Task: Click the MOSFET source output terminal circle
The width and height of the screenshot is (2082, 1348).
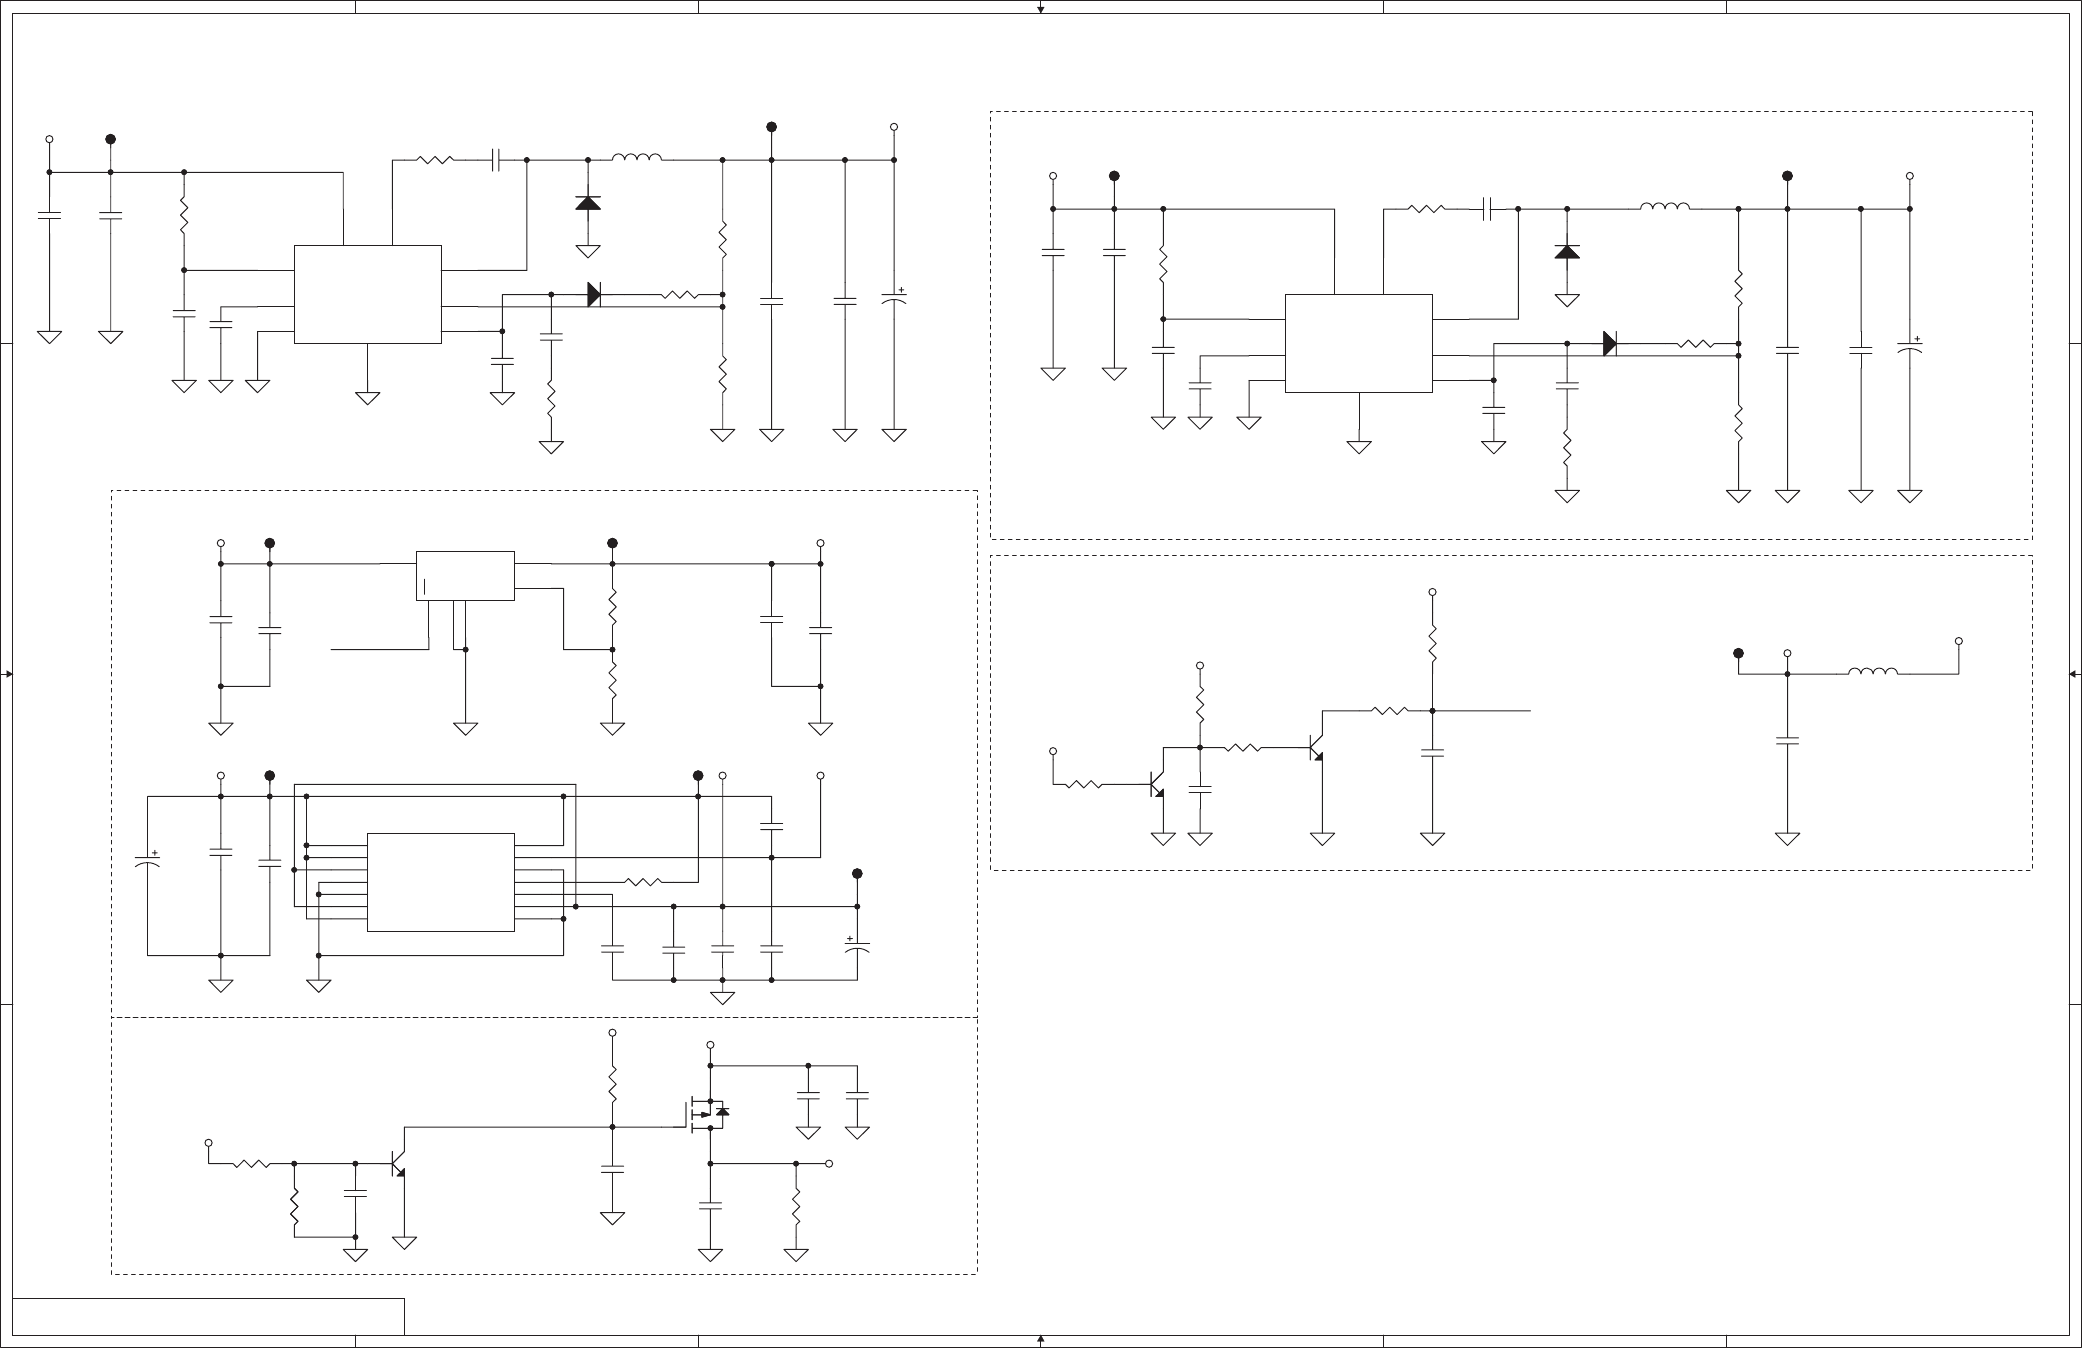Action: point(829,1164)
